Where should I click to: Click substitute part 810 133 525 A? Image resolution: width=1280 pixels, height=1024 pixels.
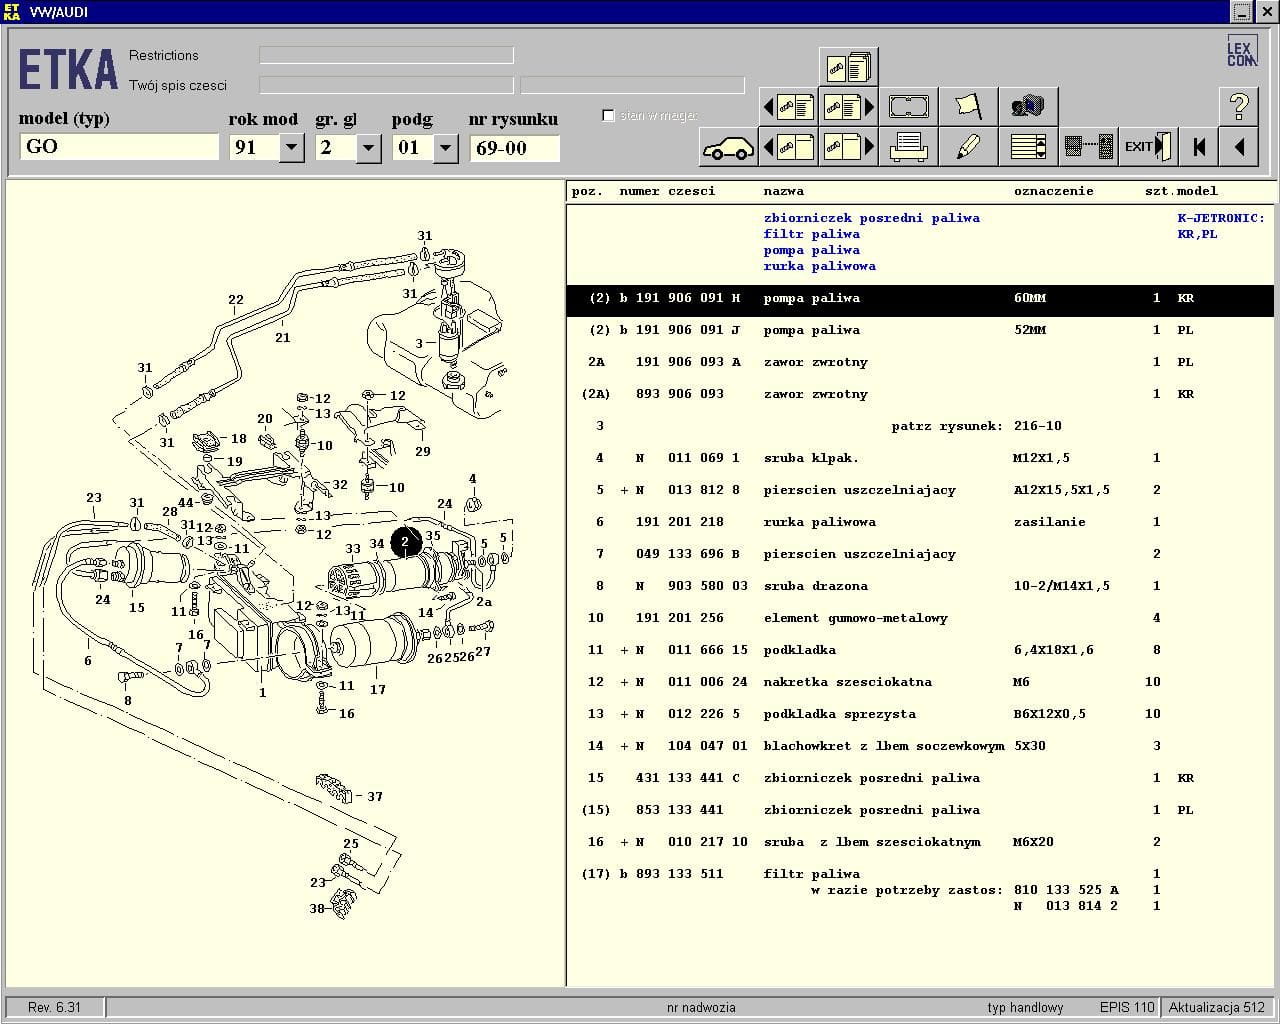point(1066,890)
